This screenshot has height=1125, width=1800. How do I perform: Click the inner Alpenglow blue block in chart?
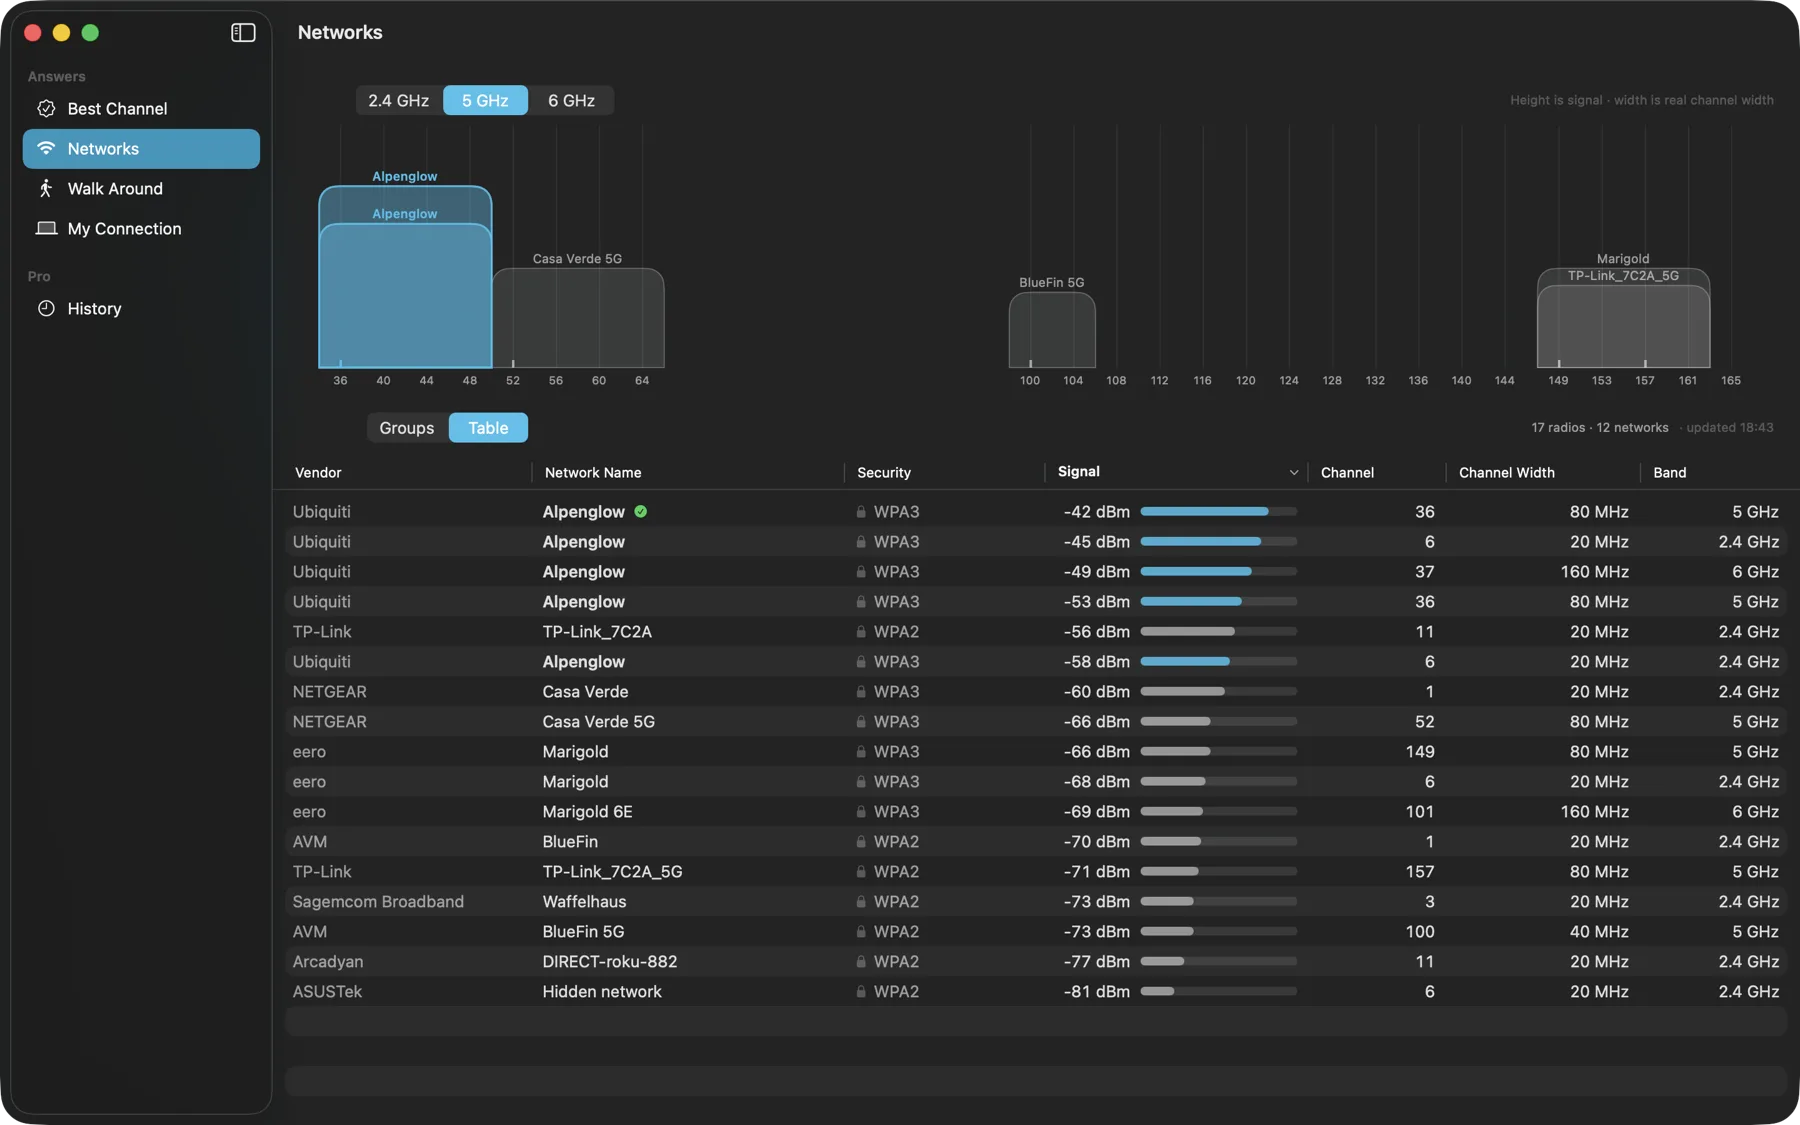[405, 295]
